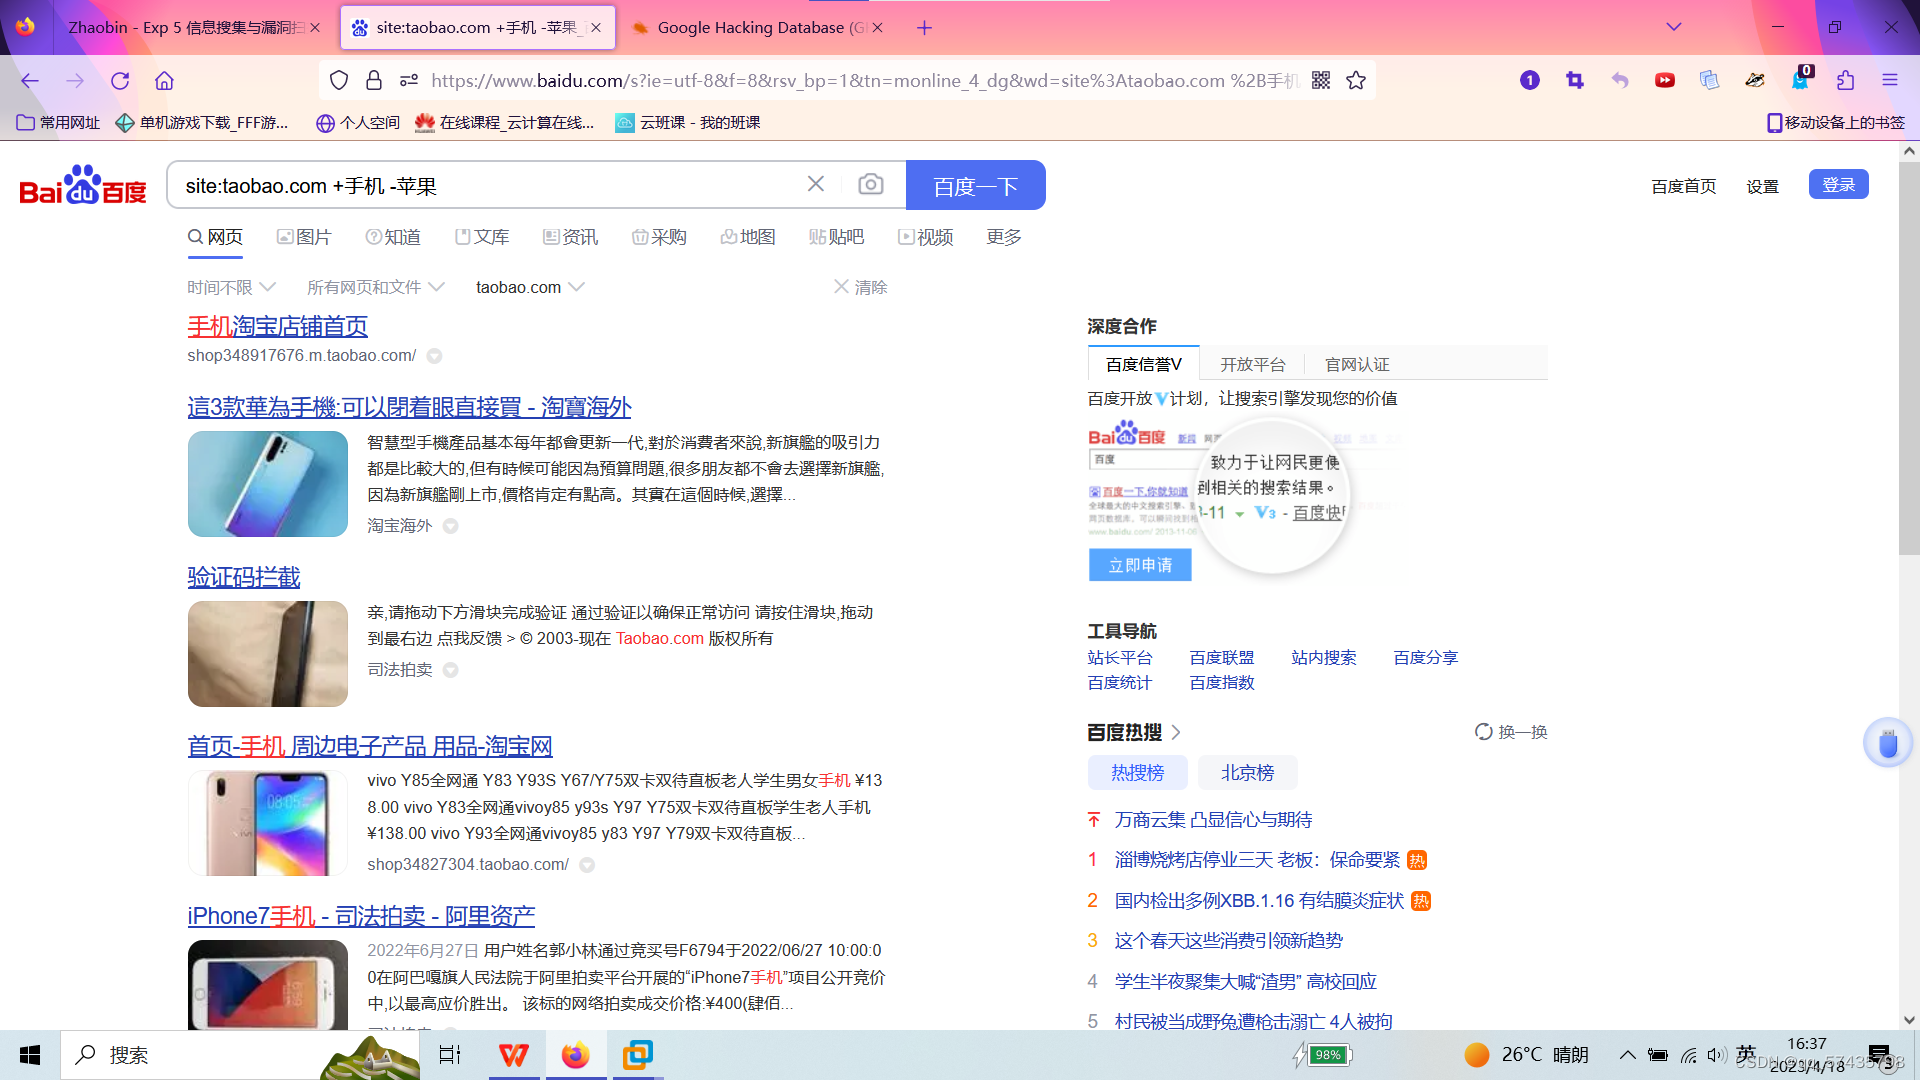Select the 北京榜 hot list tab

pyautogui.click(x=1248, y=773)
